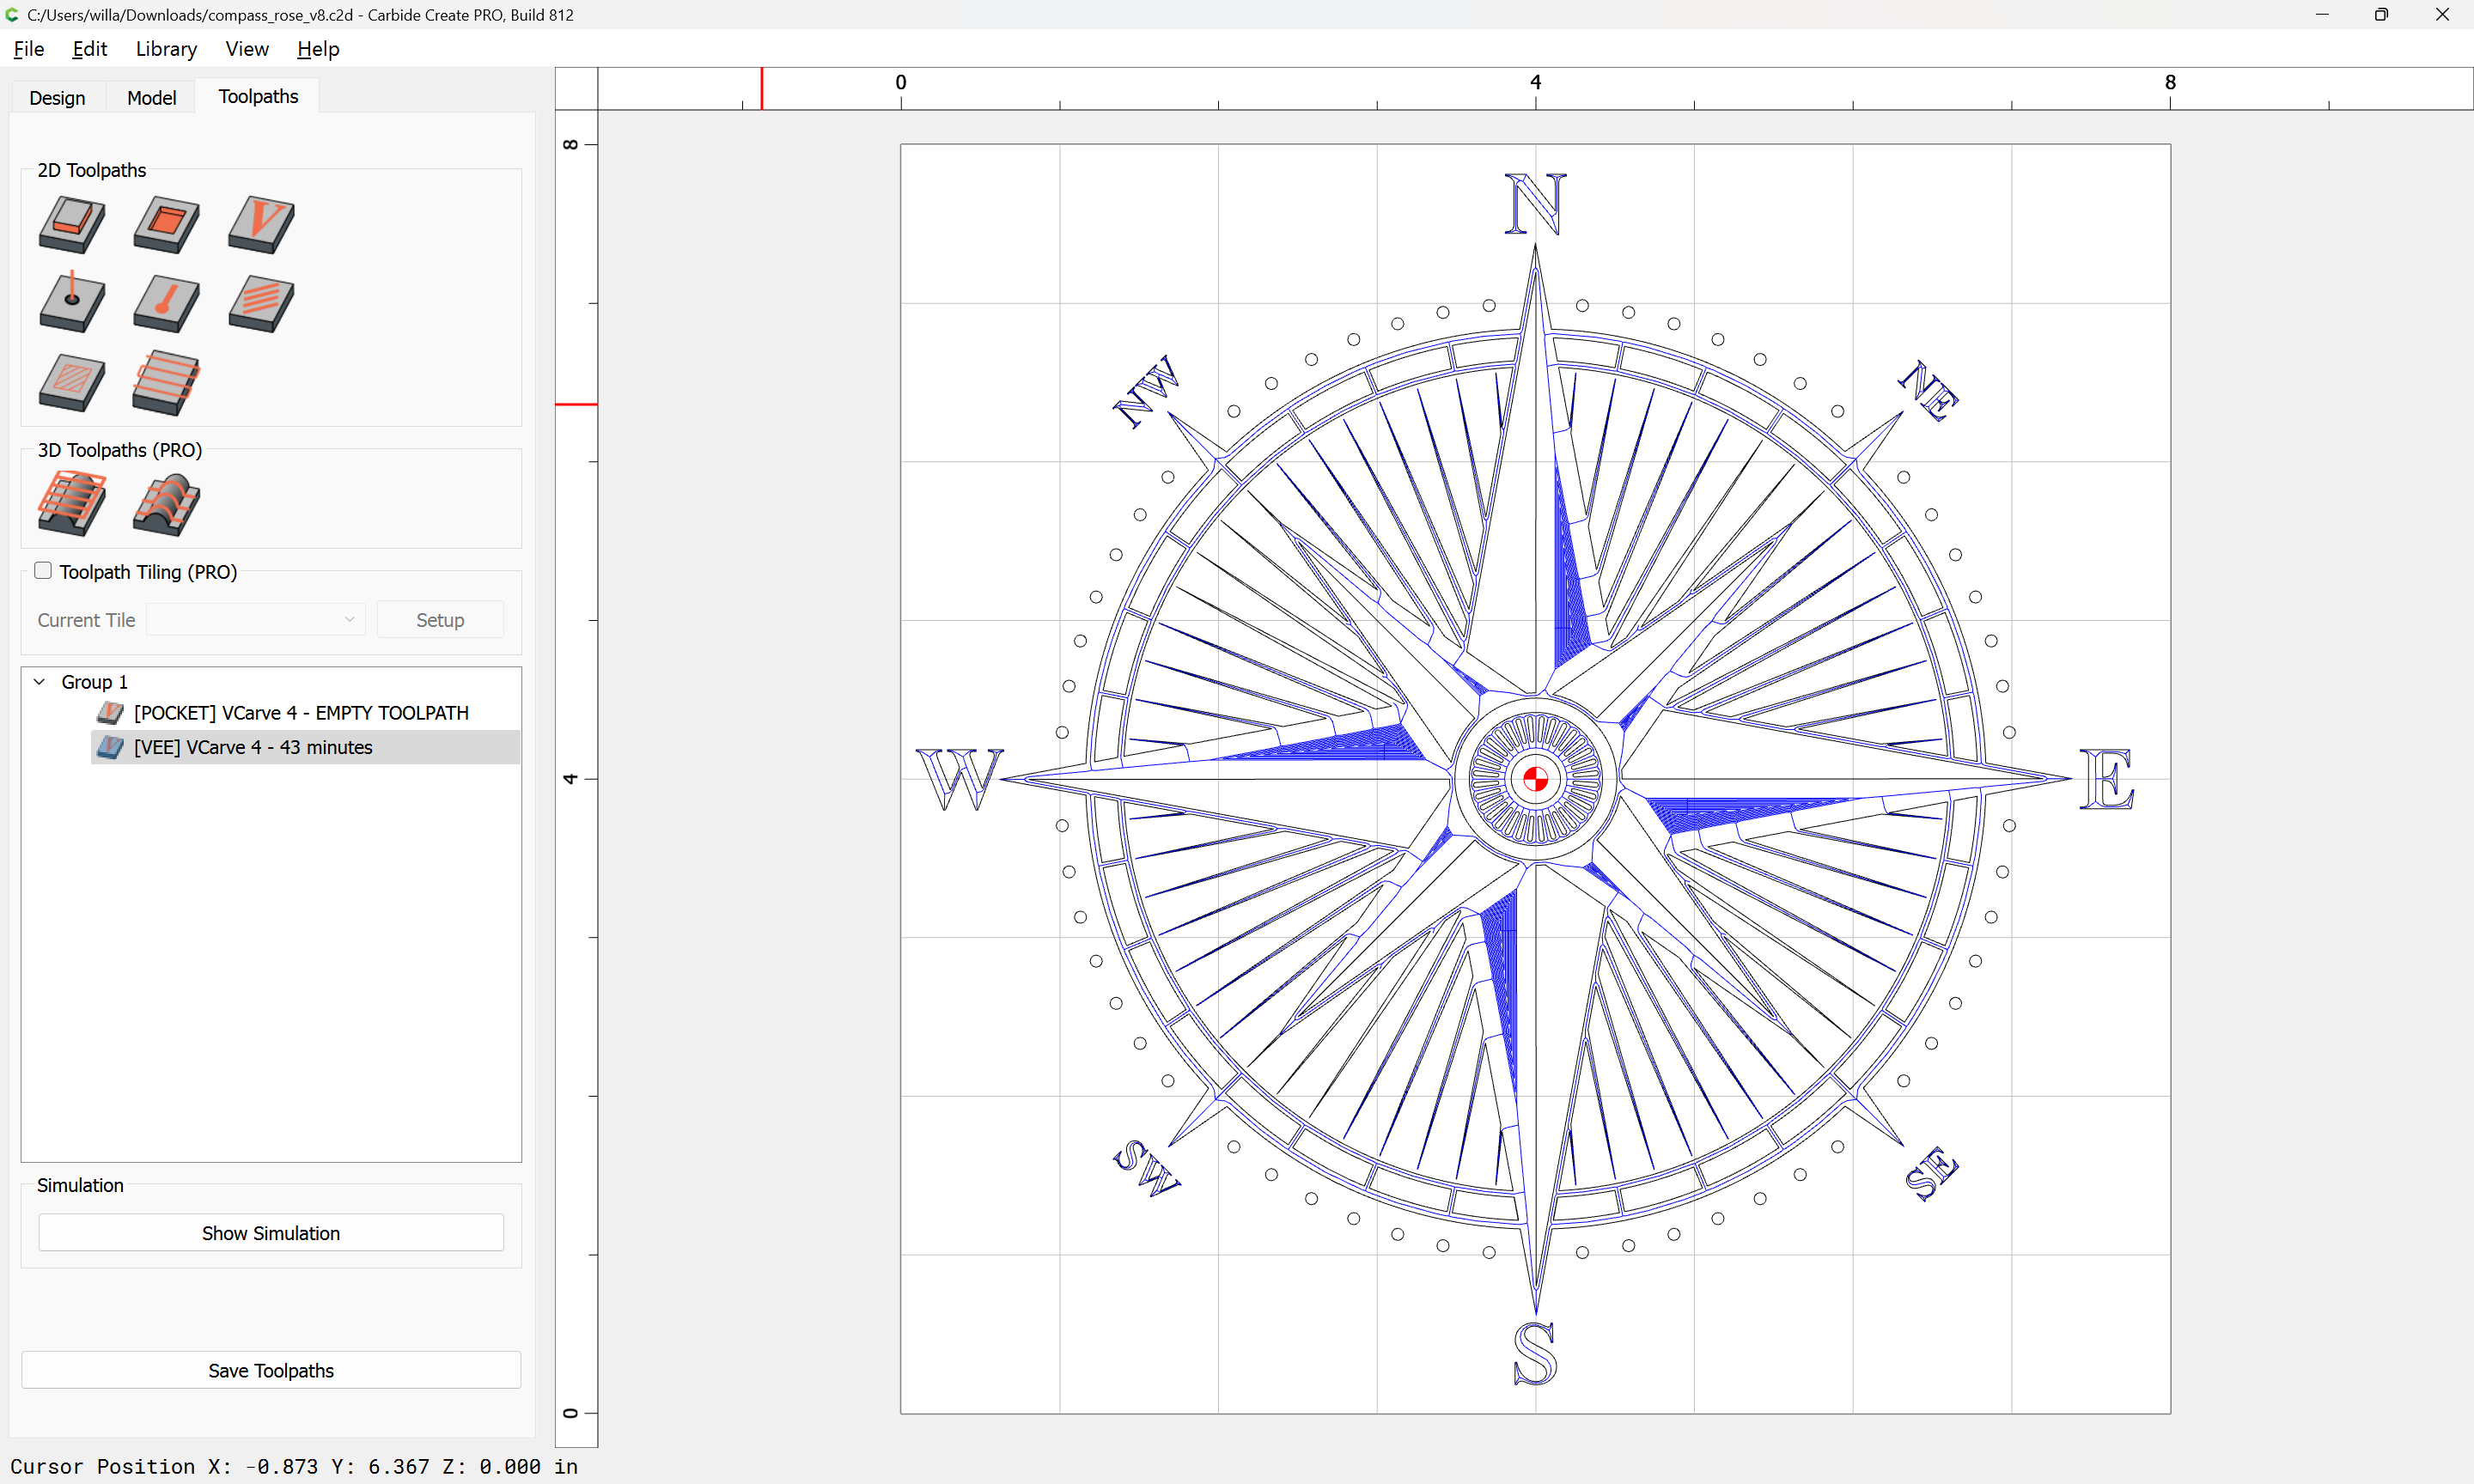
Task: Collapse the Group 1 tree node
Action: (x=40, y=681)
